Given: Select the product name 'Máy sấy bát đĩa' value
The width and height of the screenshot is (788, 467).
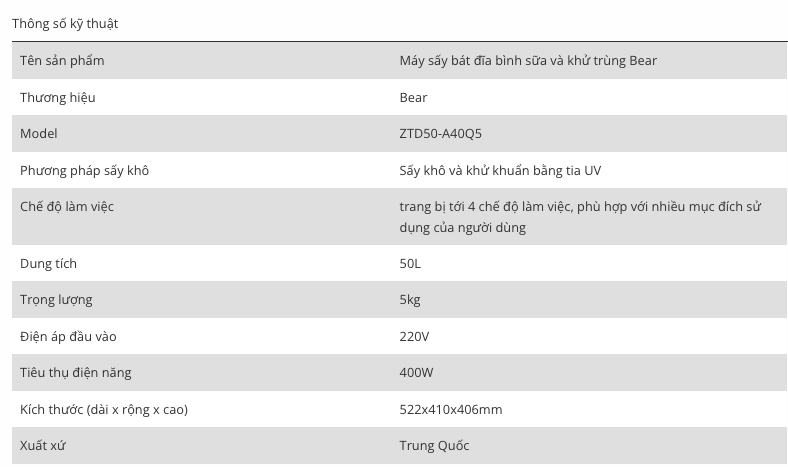Looking at the screenshot, I should (x=528, y=60).
